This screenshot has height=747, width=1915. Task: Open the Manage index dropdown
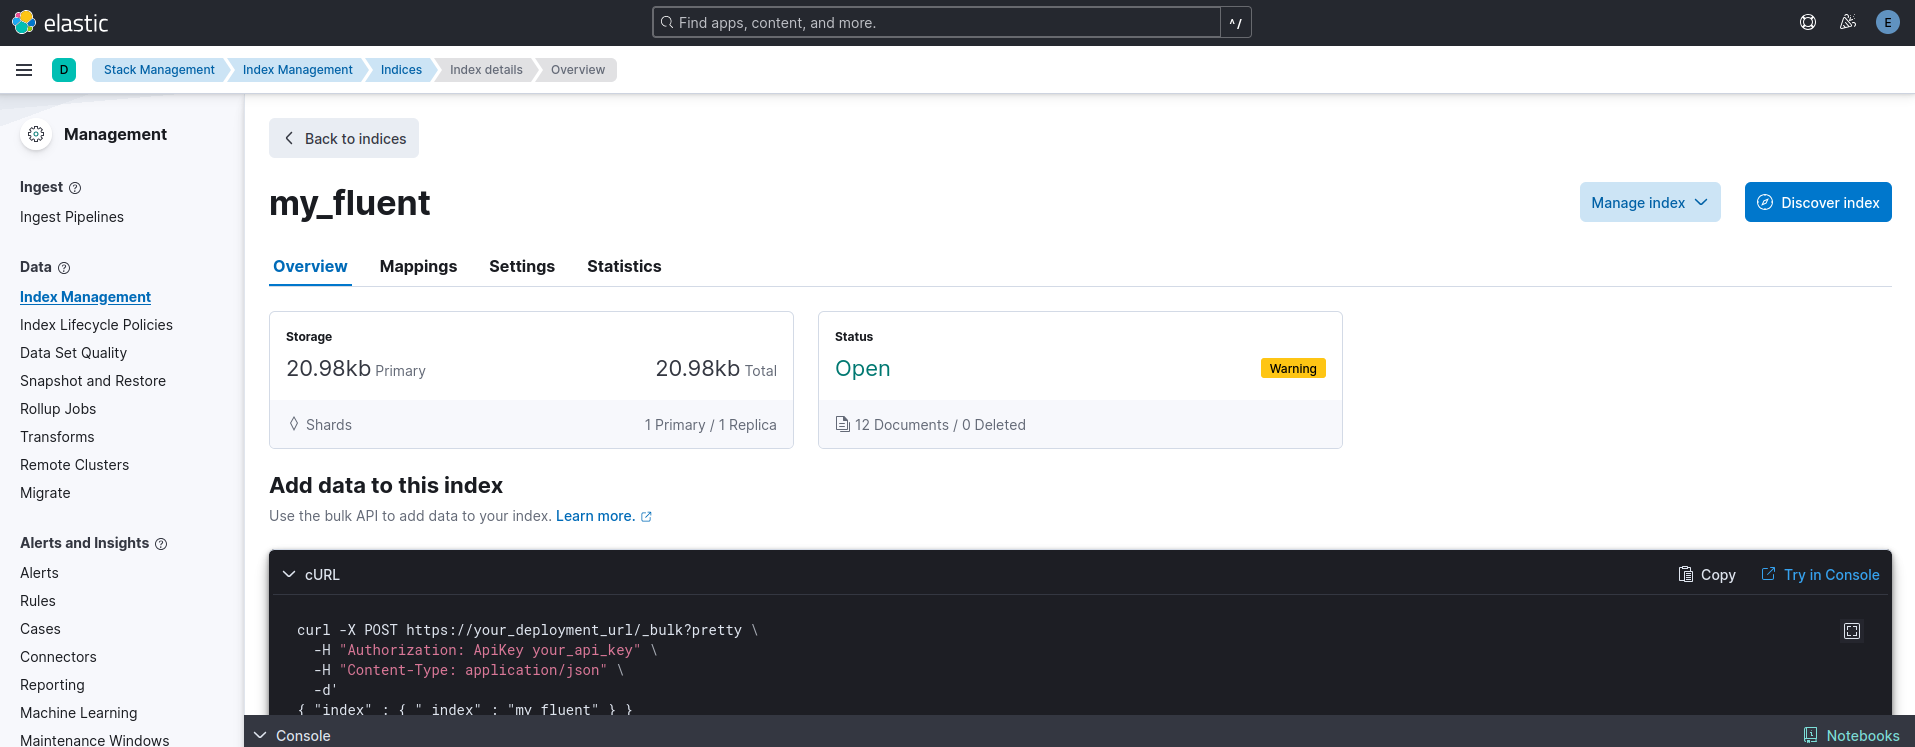(x=1650, y=202)
